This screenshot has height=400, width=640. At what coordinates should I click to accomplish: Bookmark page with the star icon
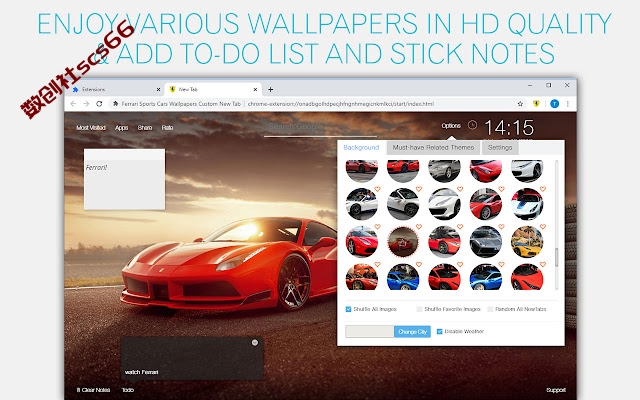click(520, 104)
